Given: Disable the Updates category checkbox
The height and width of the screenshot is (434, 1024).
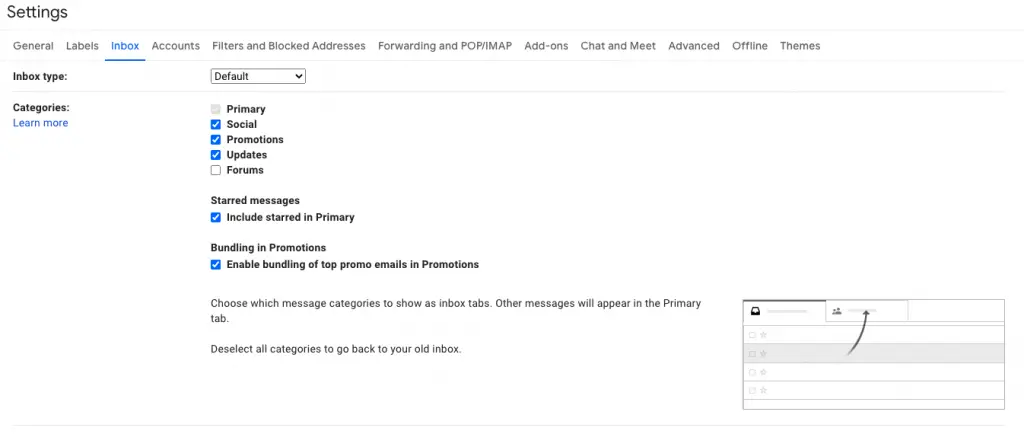Looking at the screenshot, I should point(216,155).
